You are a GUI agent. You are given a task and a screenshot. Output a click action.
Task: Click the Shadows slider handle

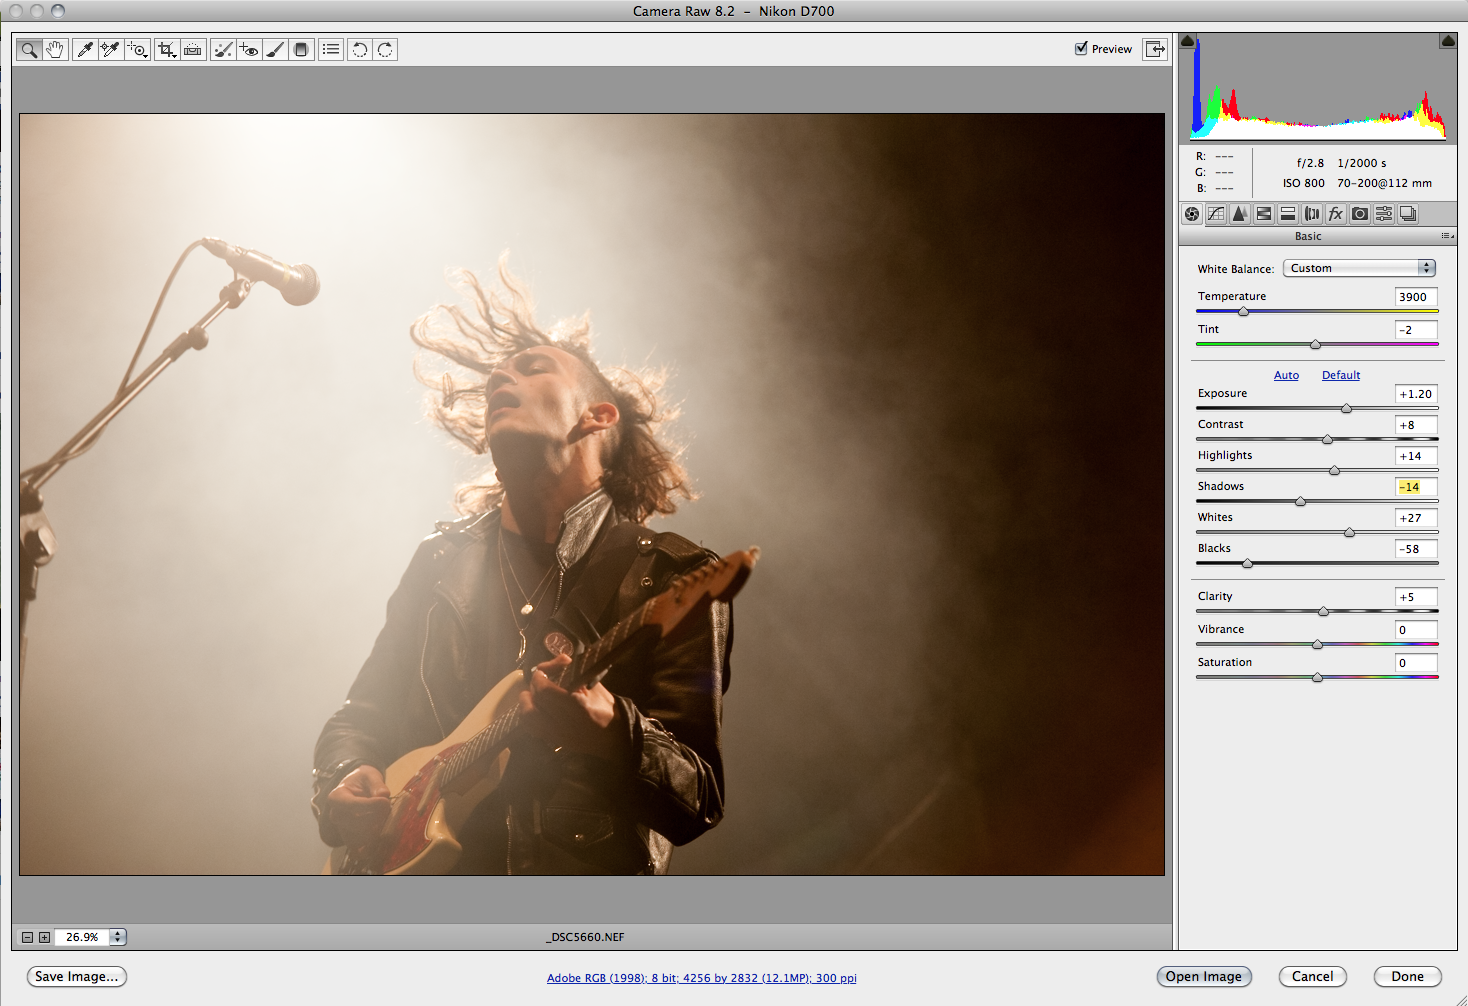1300,501
